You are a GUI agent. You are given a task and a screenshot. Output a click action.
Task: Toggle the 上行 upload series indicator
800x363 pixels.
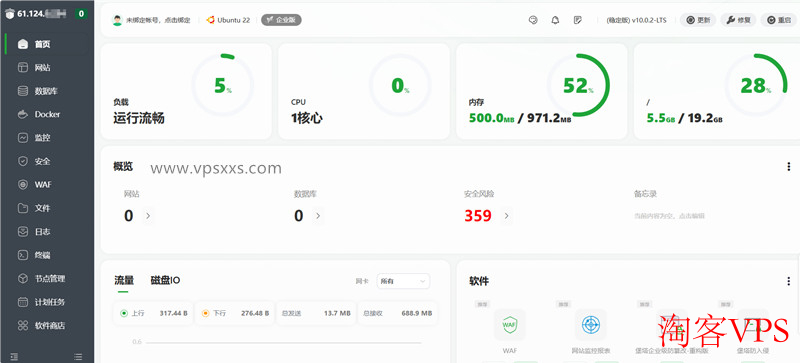123,313
